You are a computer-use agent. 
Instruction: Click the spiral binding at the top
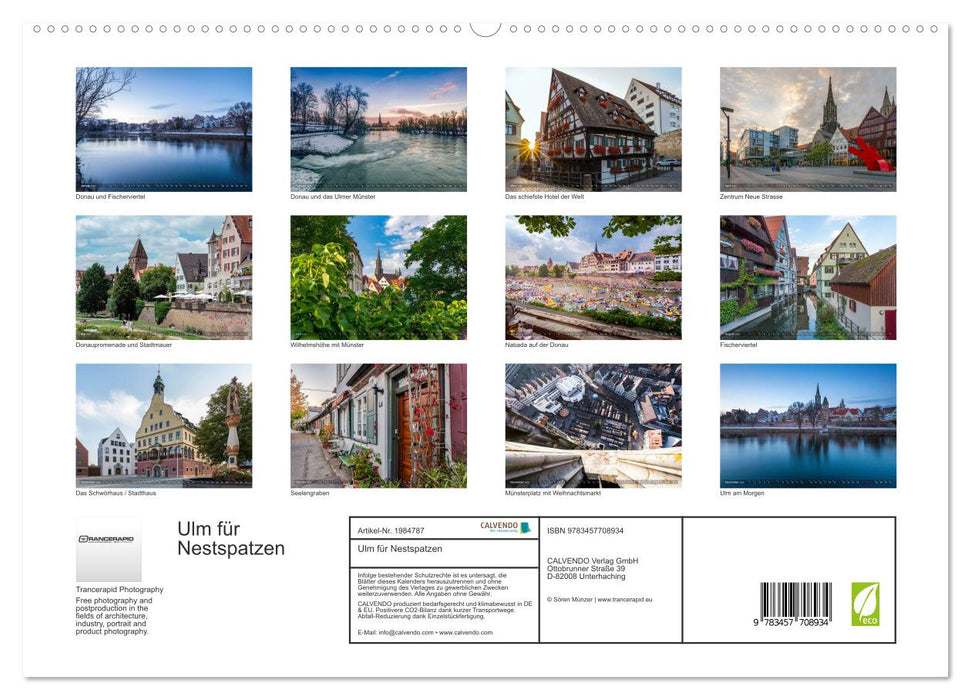click(485, 28)
